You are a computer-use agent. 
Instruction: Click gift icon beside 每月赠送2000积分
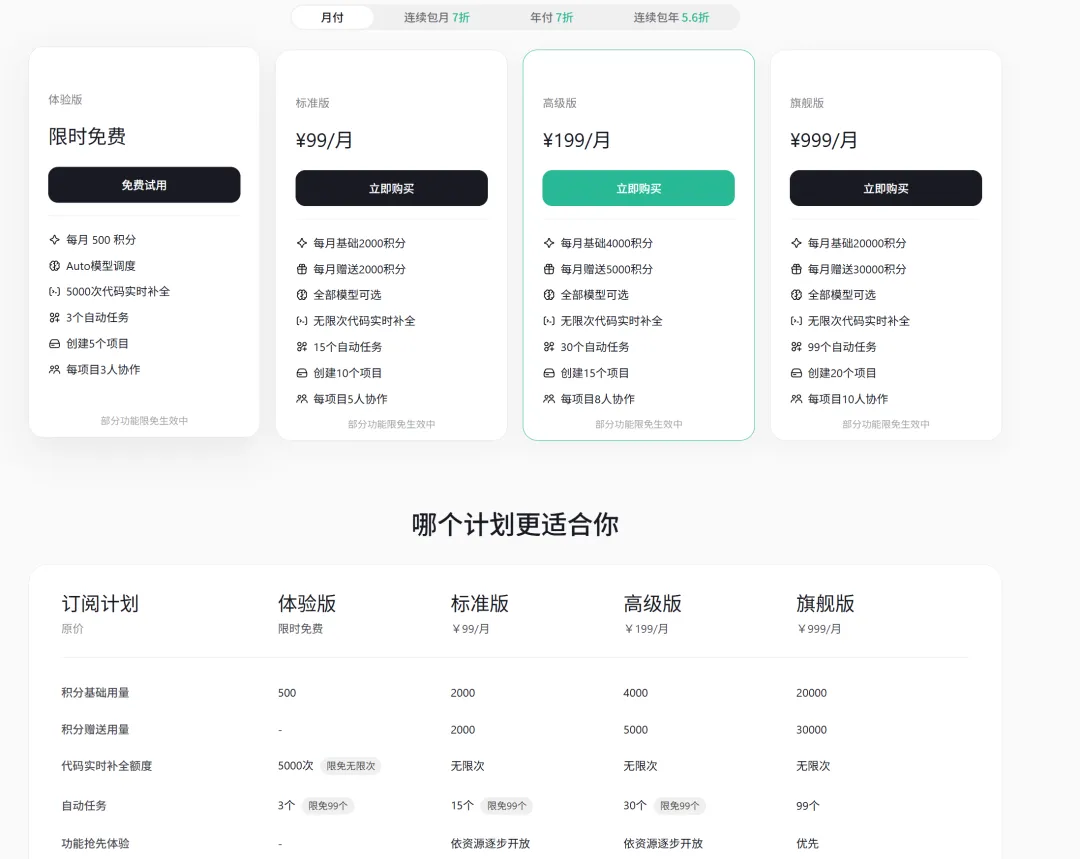[x=302, y=269]
